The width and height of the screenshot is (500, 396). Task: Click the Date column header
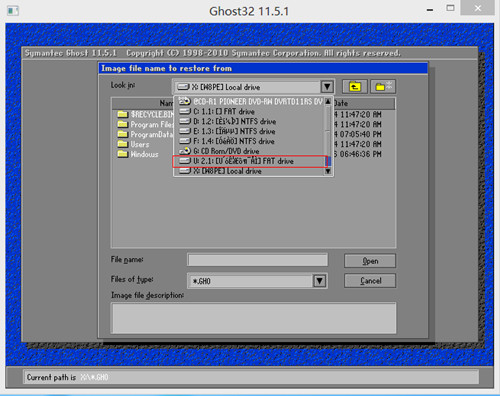(x=364, y=103)
